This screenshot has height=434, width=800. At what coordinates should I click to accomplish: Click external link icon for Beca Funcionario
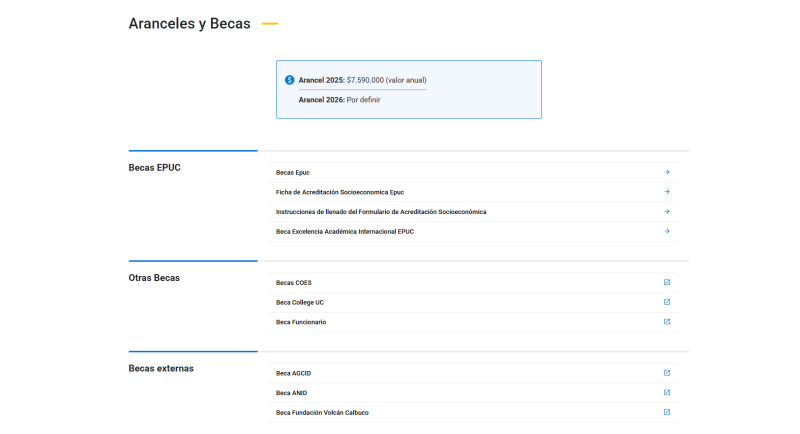tap(667, 322)
